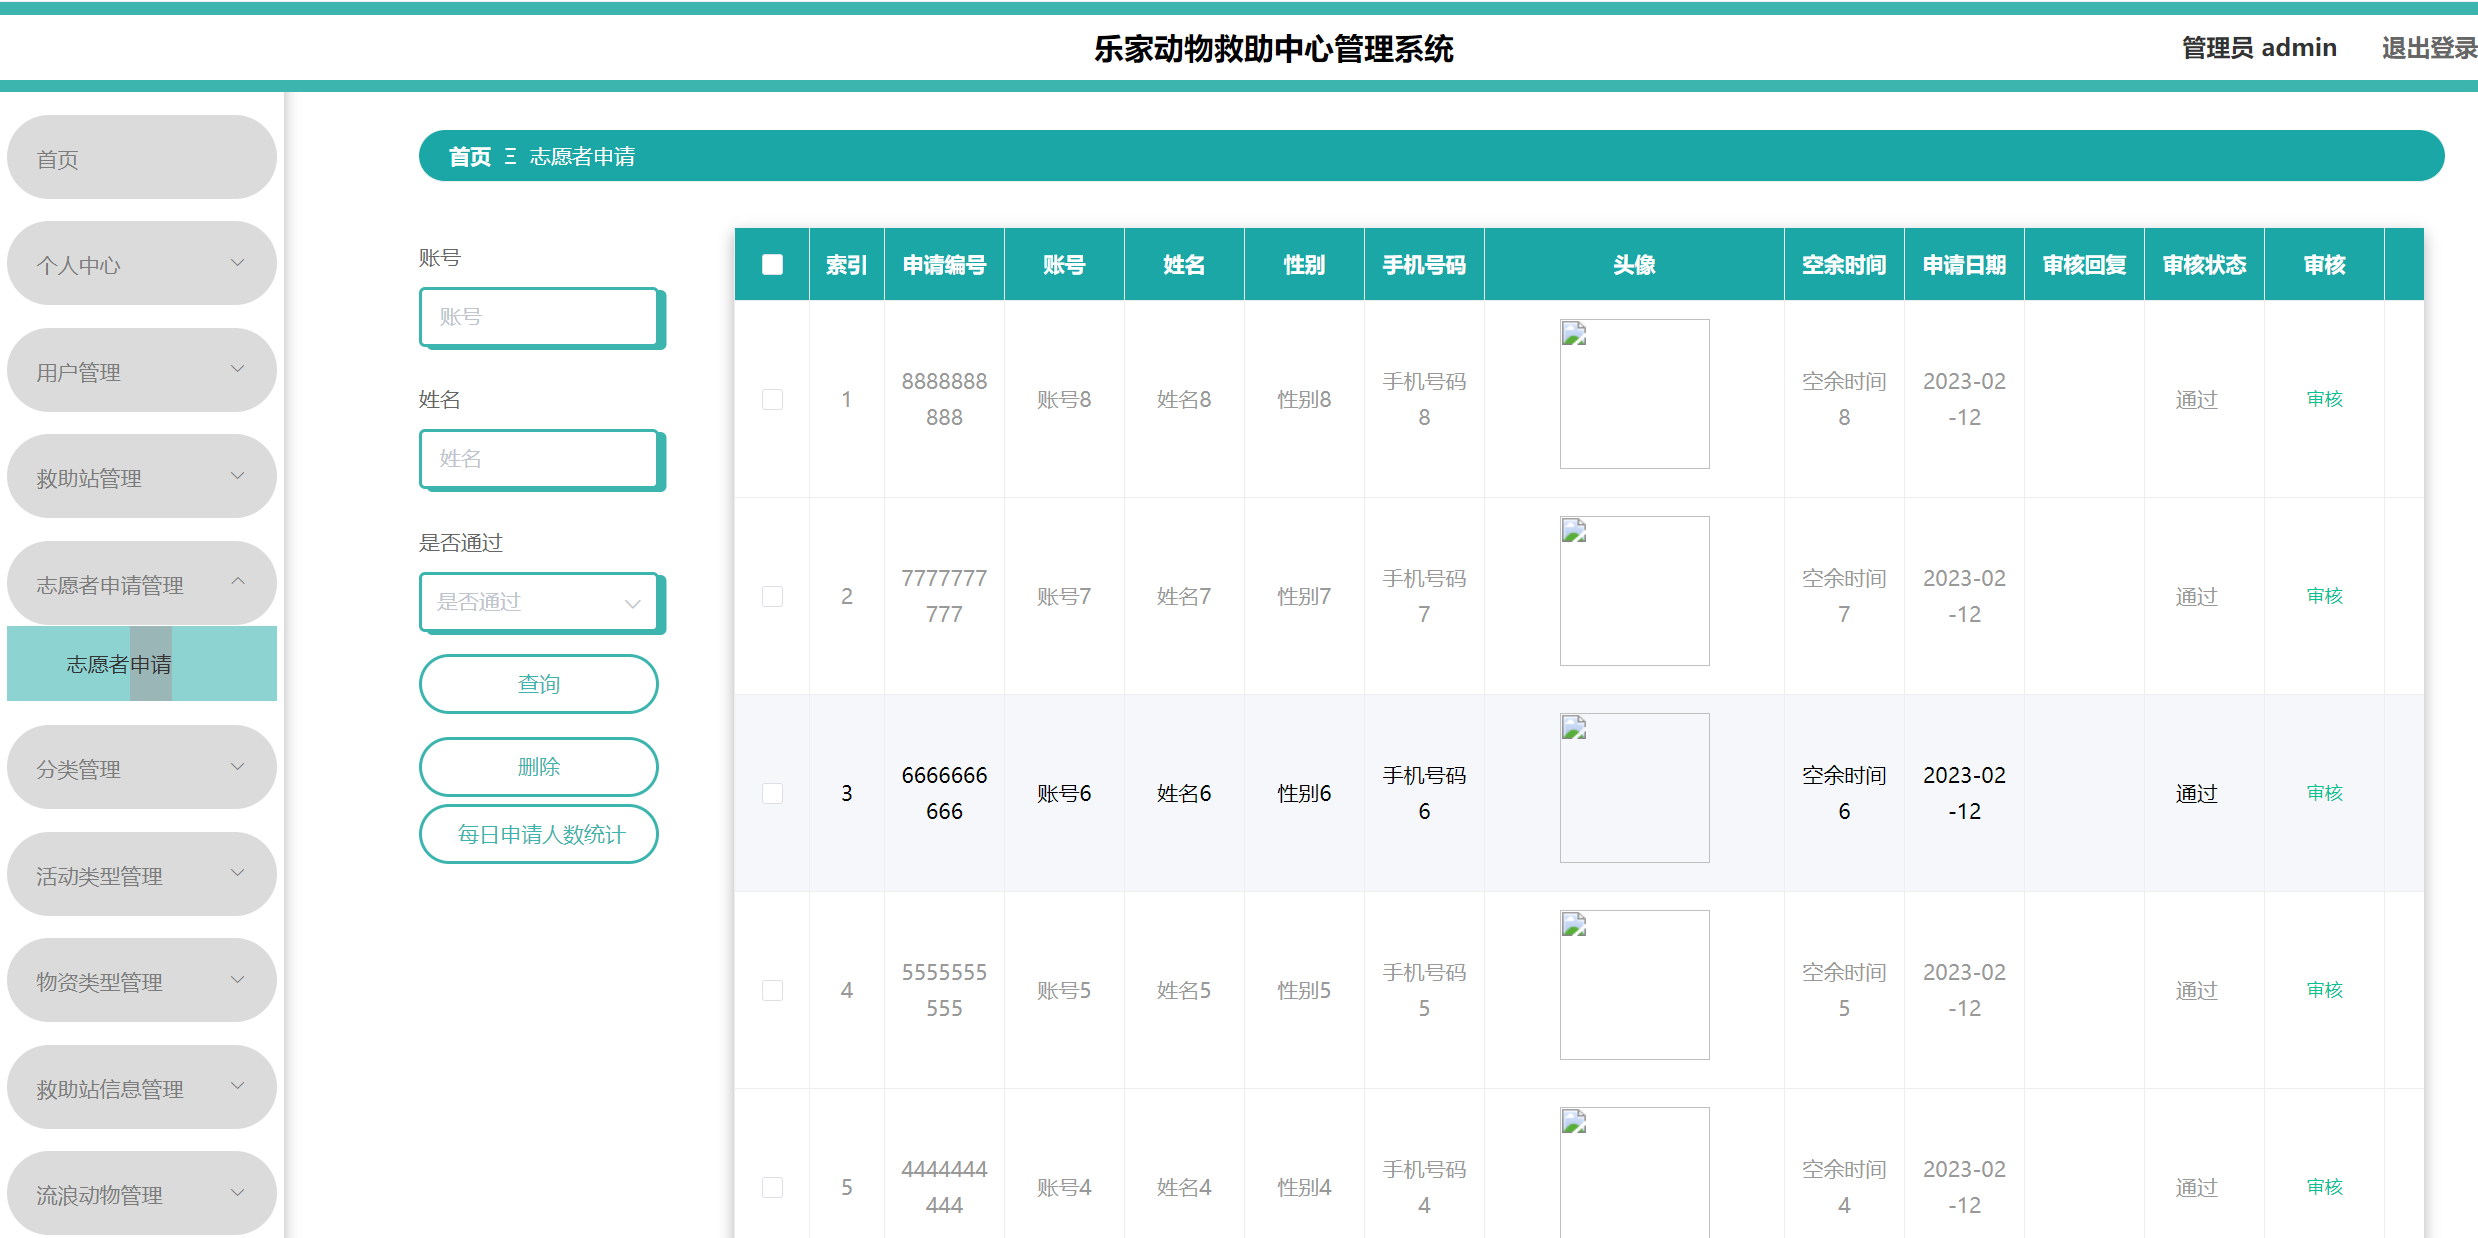Screen dimensions: 2478x1238
Task: Check the checkbox for row 4444444444
Action: pos(772,1187)
